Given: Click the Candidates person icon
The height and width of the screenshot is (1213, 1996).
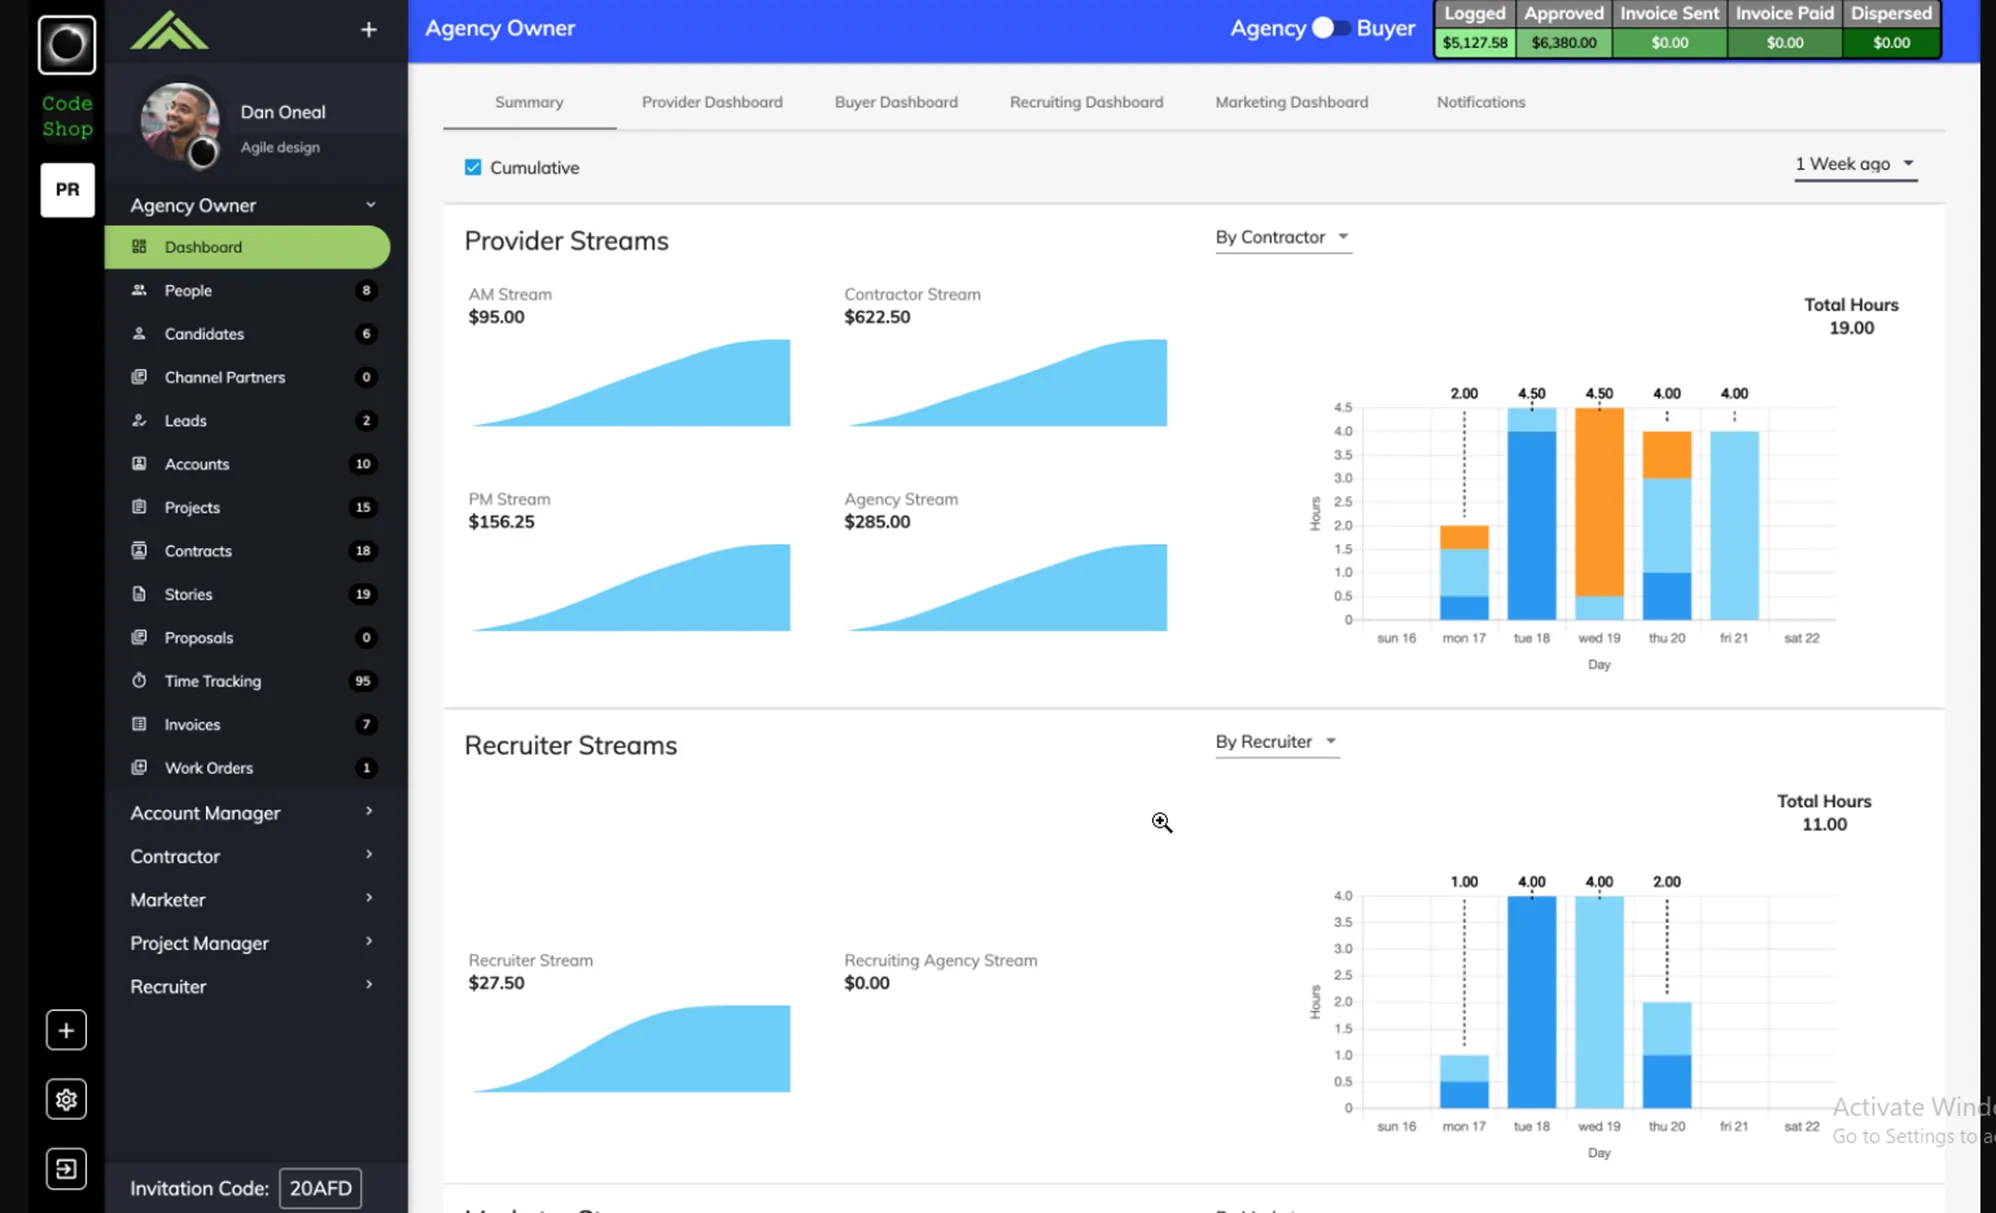Looking at the screenshot, I should (139, 333).
